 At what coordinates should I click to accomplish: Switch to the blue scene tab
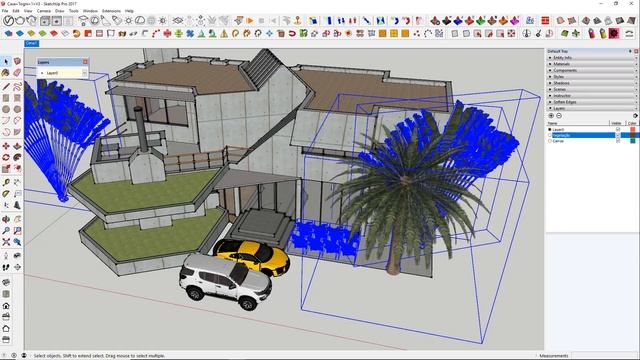click(31, 43)
